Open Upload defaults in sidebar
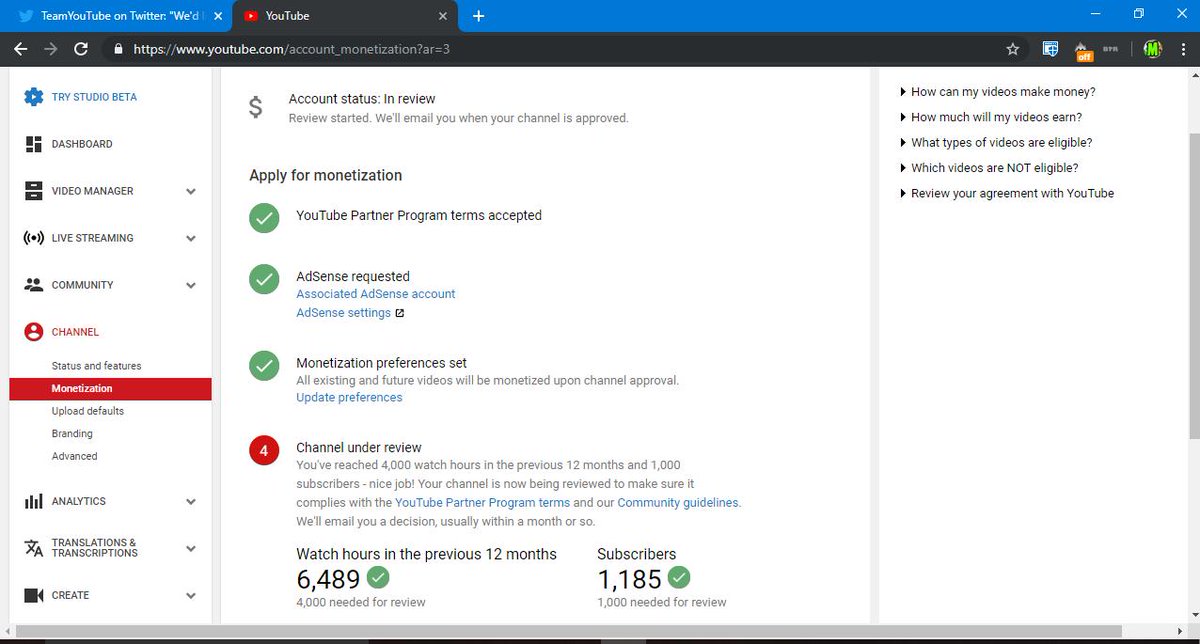The width and height of the screenshot is (1200, 644). coord(88,411)
